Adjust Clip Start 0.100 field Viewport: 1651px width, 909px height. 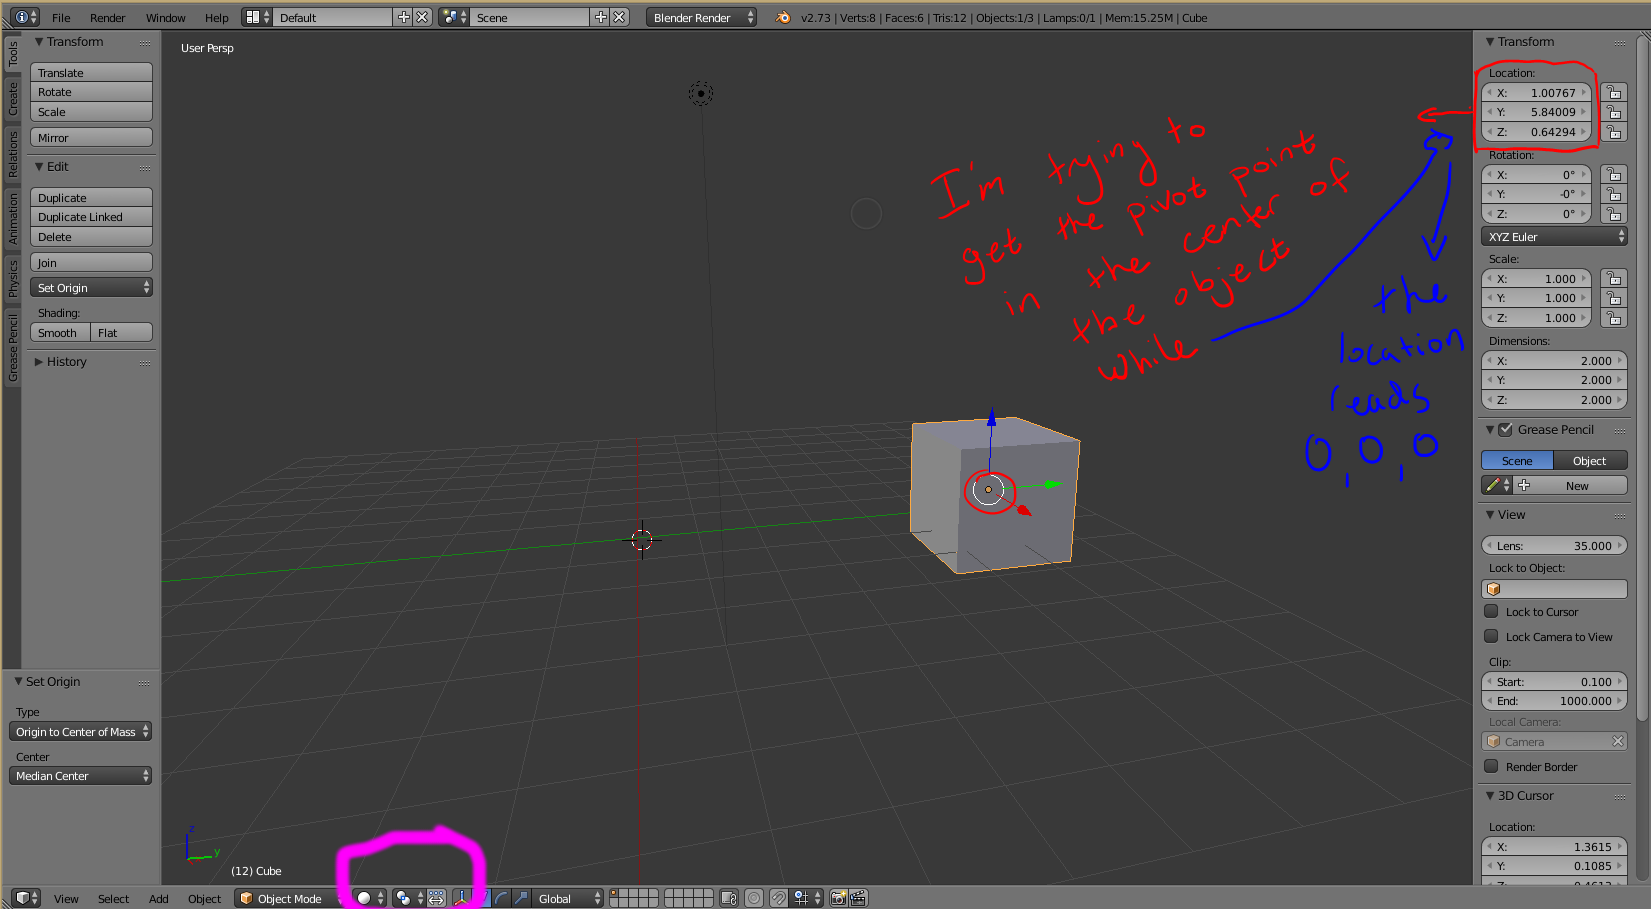pyautogui.click(x=1554, y=682)
